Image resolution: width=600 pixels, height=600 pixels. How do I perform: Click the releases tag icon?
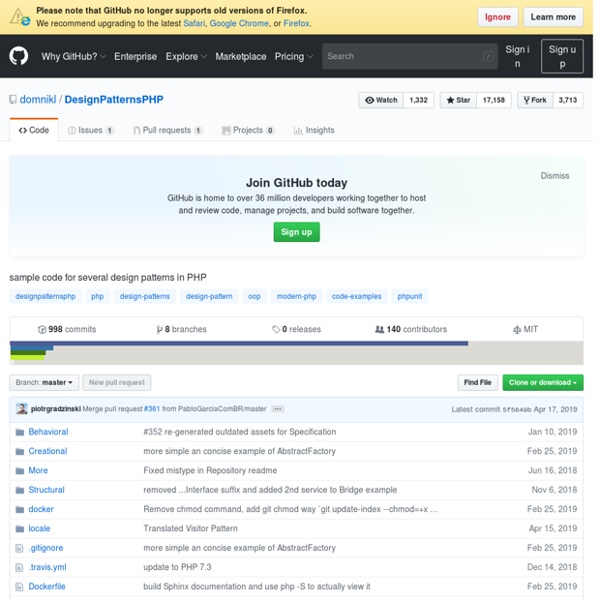pyautogui.click(x=276, y=329)
